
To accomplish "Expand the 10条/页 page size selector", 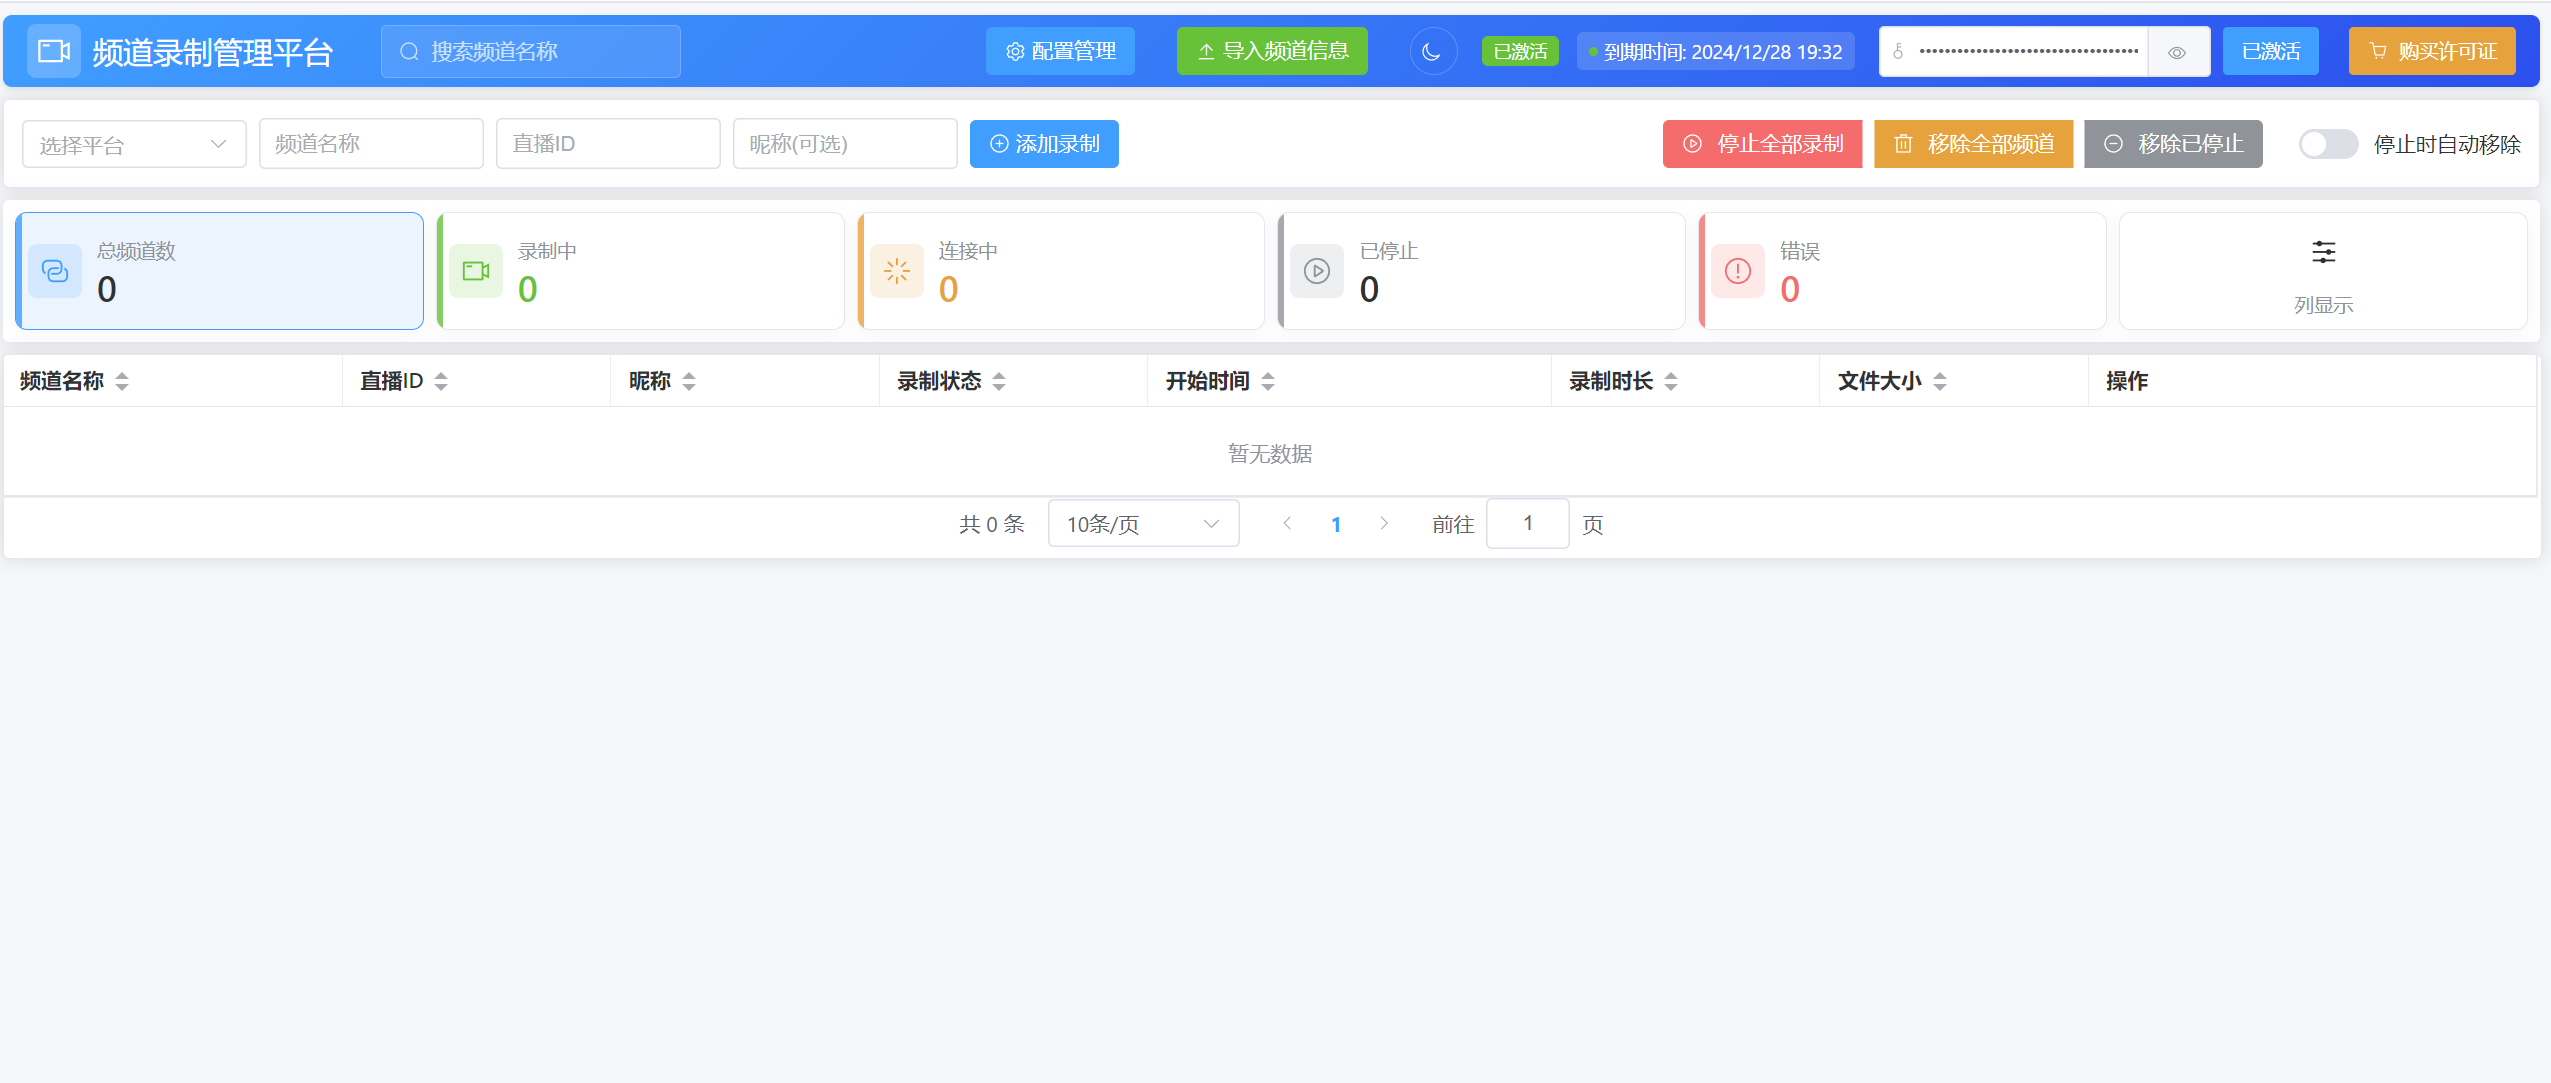I will pyautogui.click(x=1143, y=523).
